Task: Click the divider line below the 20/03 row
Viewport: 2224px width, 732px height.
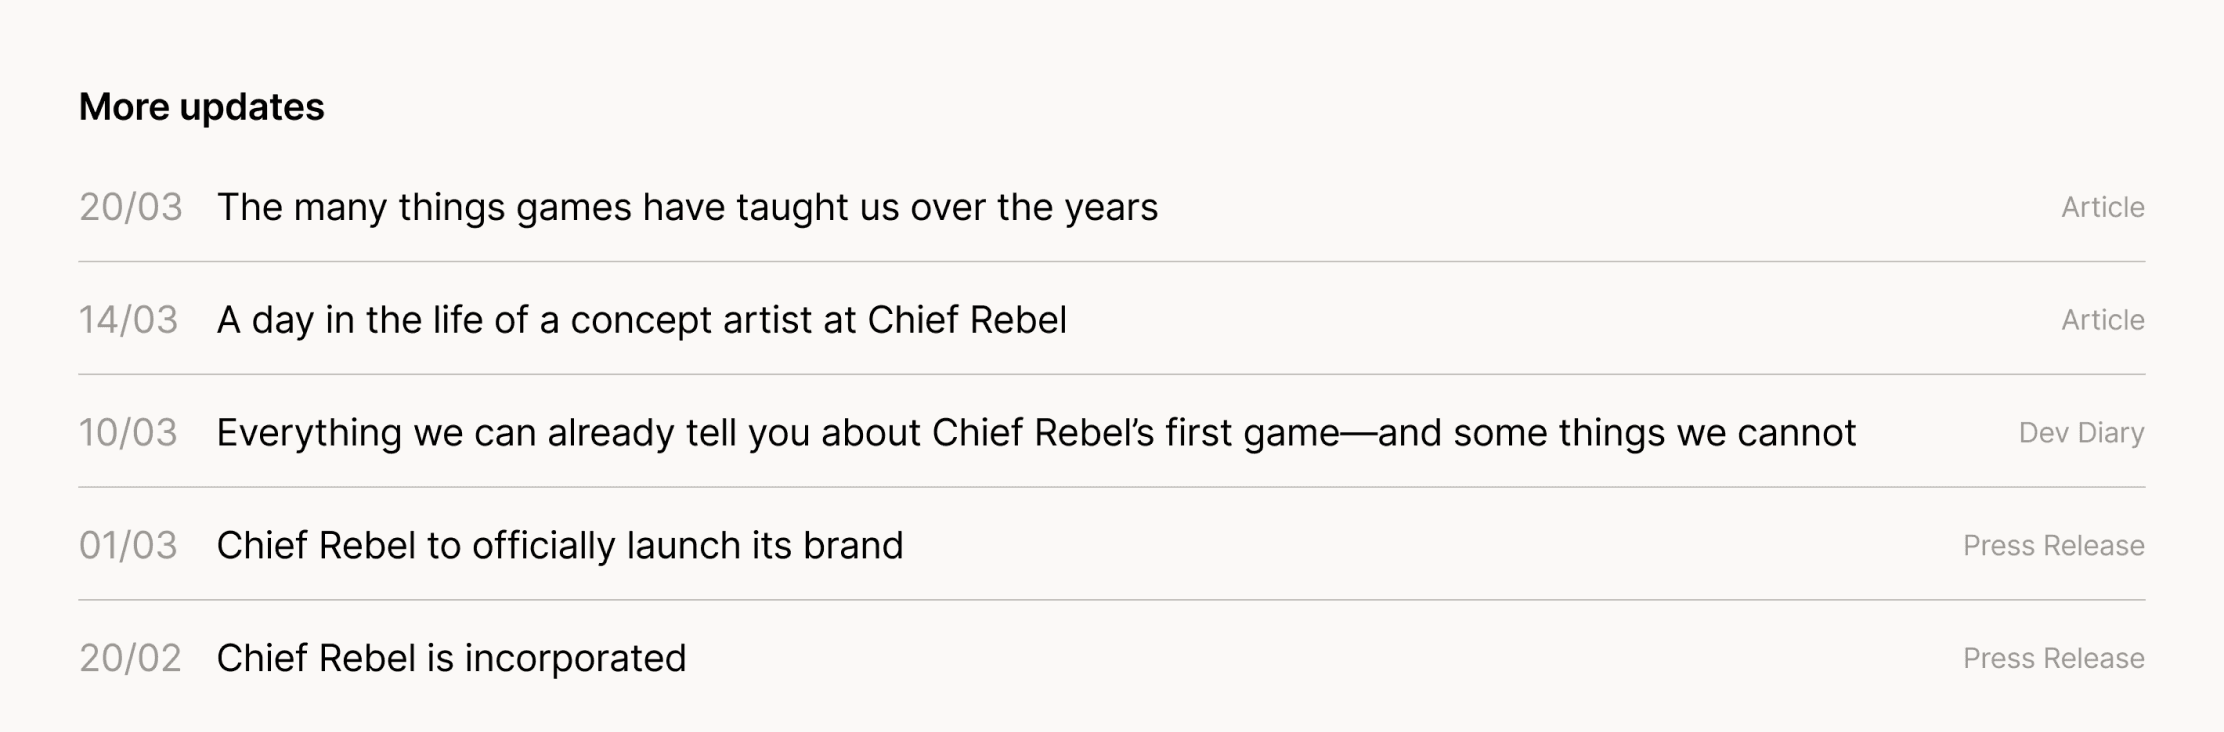Action: click(x=1112, y=262)
